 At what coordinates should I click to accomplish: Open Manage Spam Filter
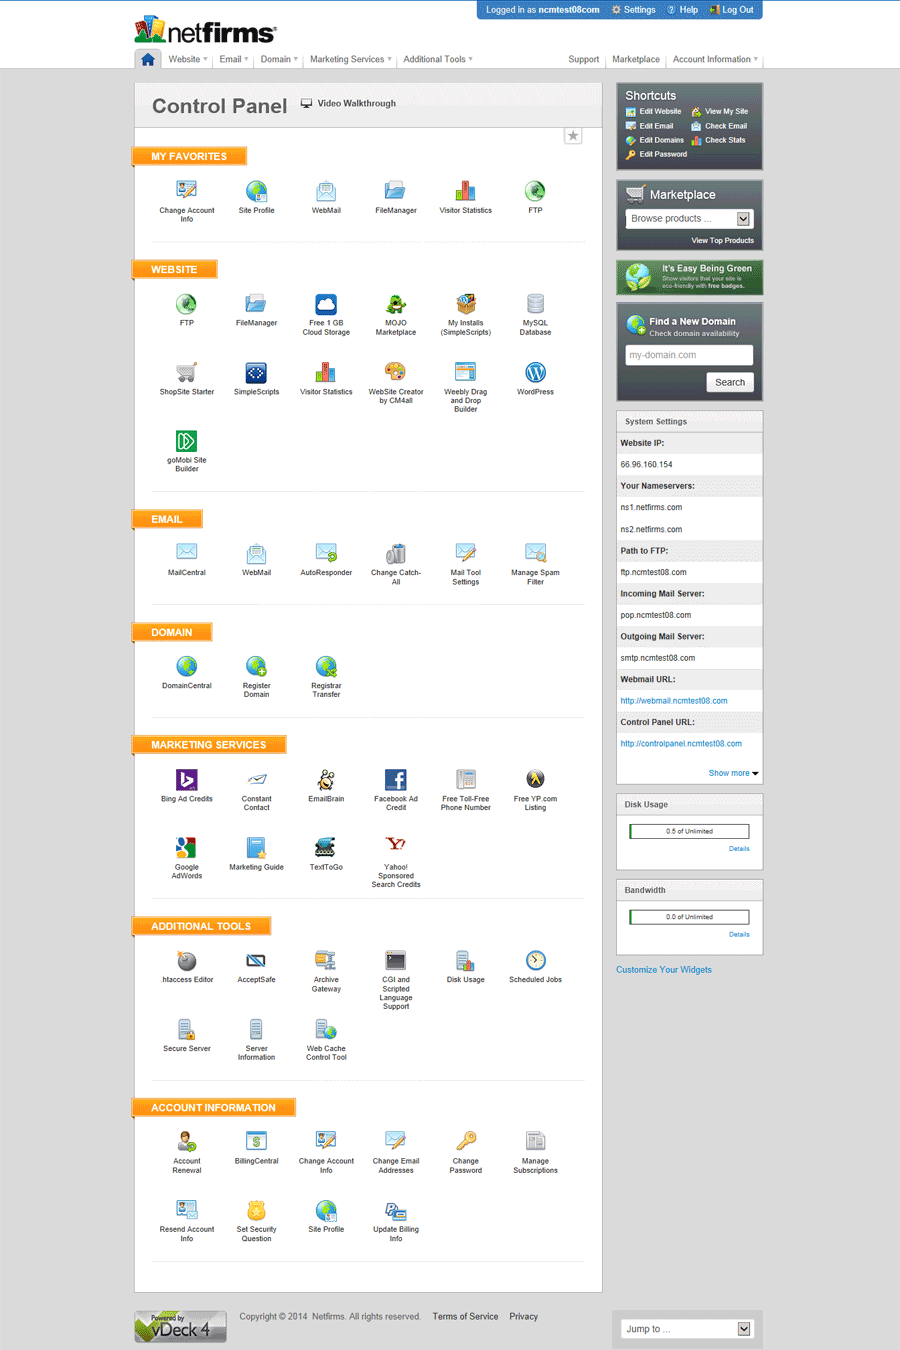click(x=535, y=553)
